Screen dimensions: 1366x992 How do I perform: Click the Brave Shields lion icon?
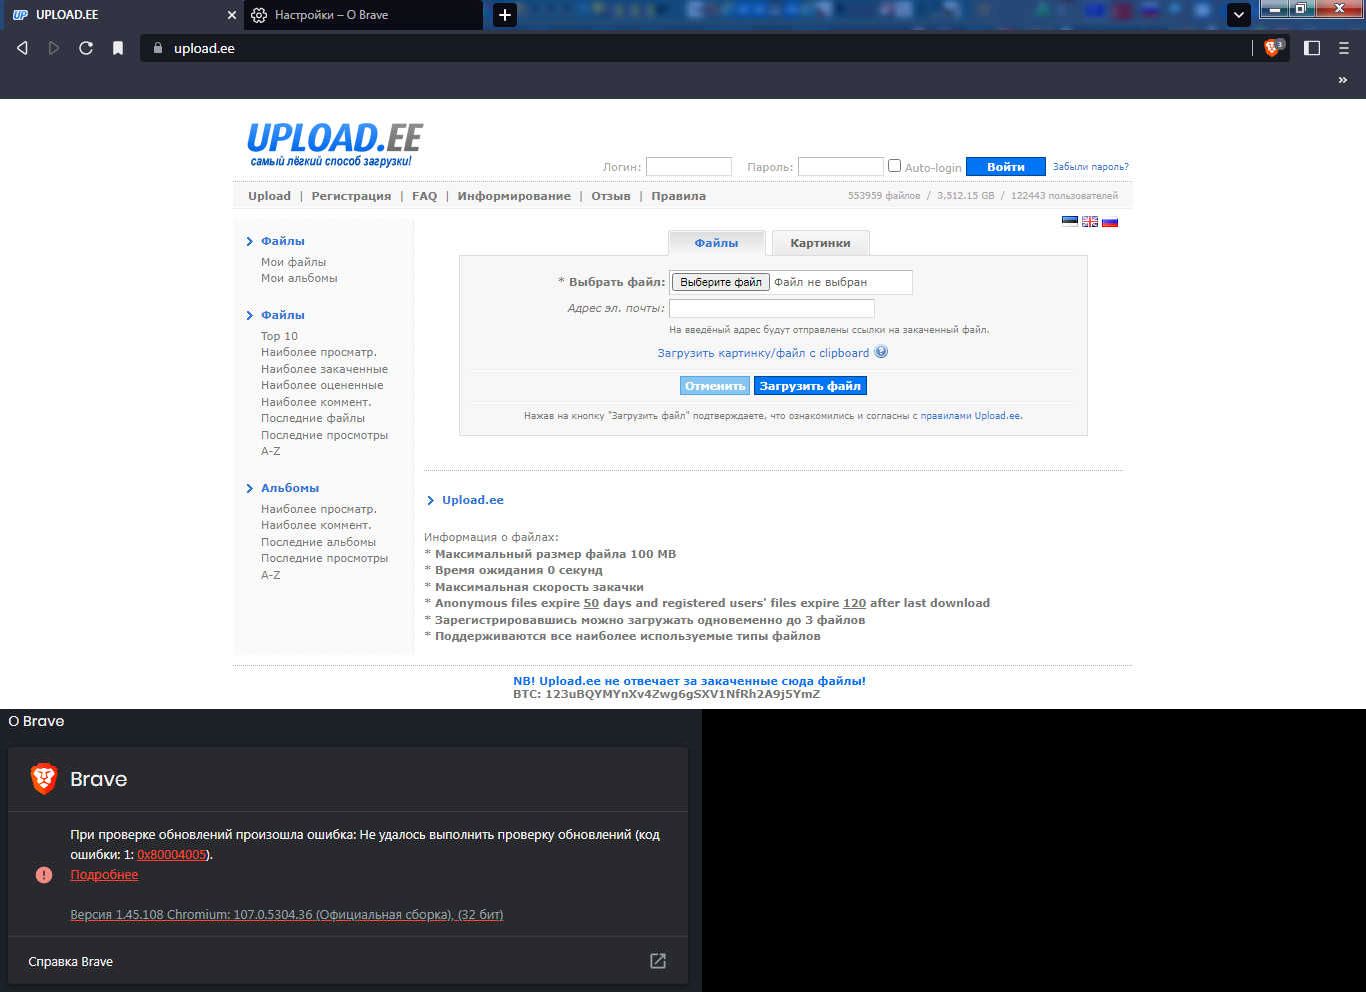(x=1272, y=48)
